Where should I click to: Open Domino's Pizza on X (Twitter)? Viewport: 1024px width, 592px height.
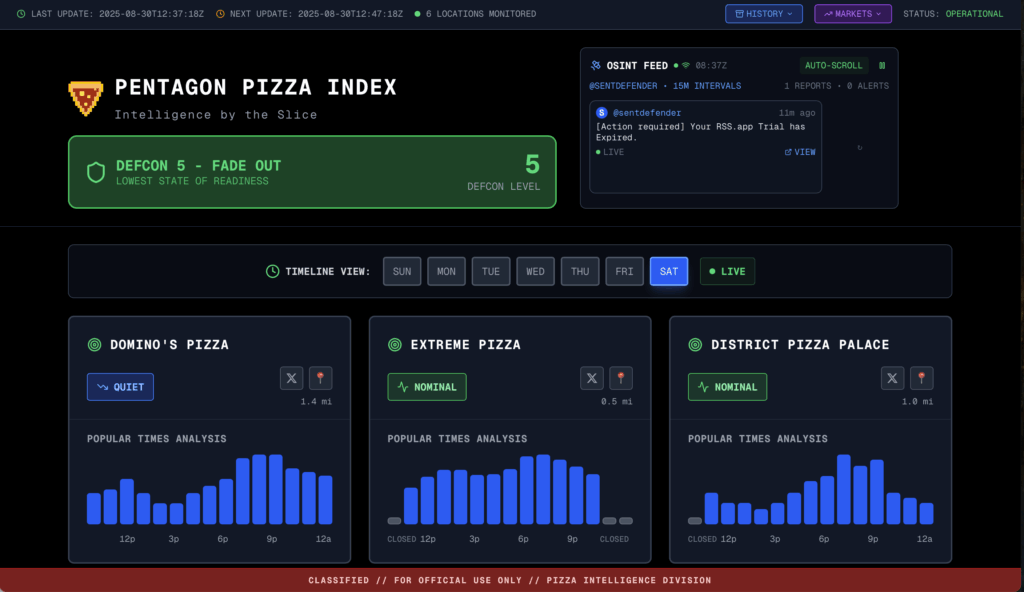point(291,378)
